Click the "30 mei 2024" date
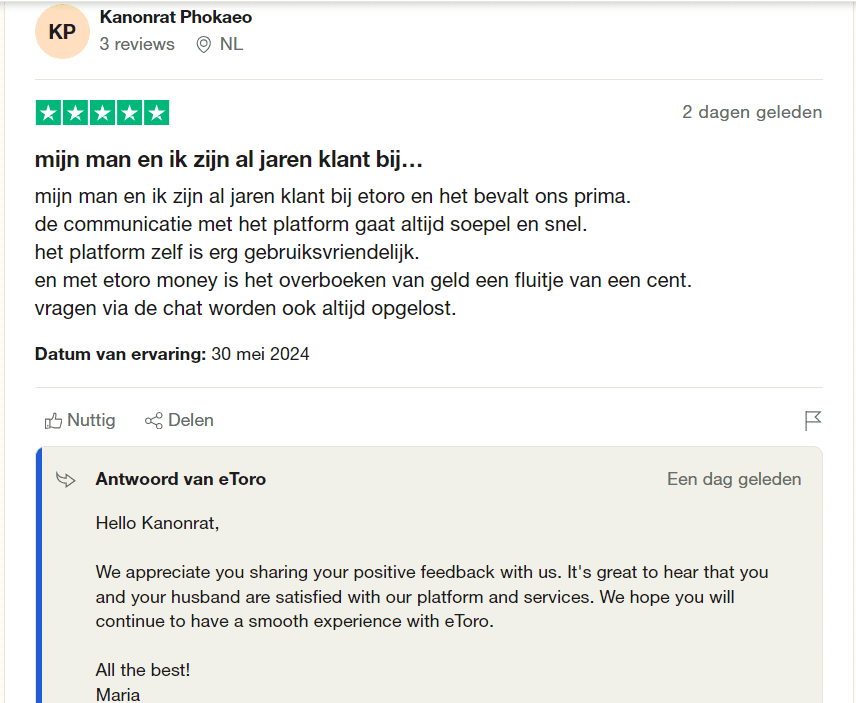 (x=260, y=354)
